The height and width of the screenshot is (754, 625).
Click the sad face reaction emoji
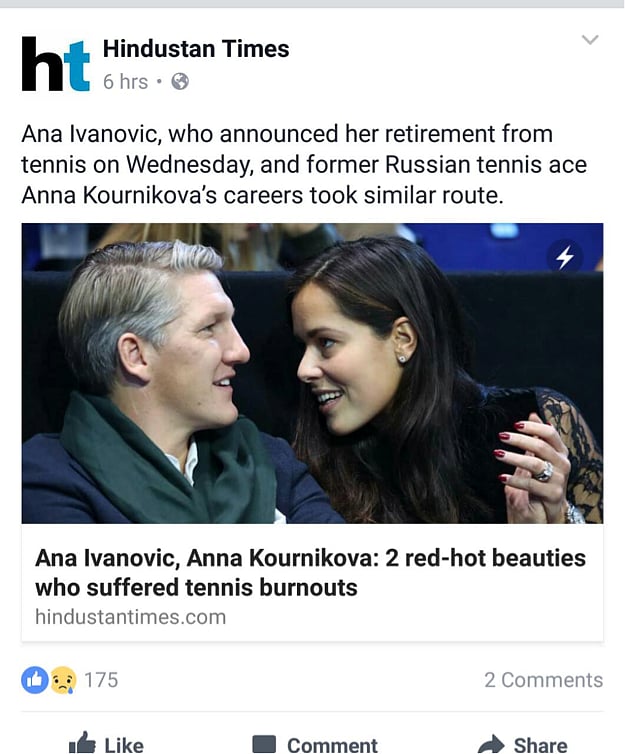pos(62,680)
